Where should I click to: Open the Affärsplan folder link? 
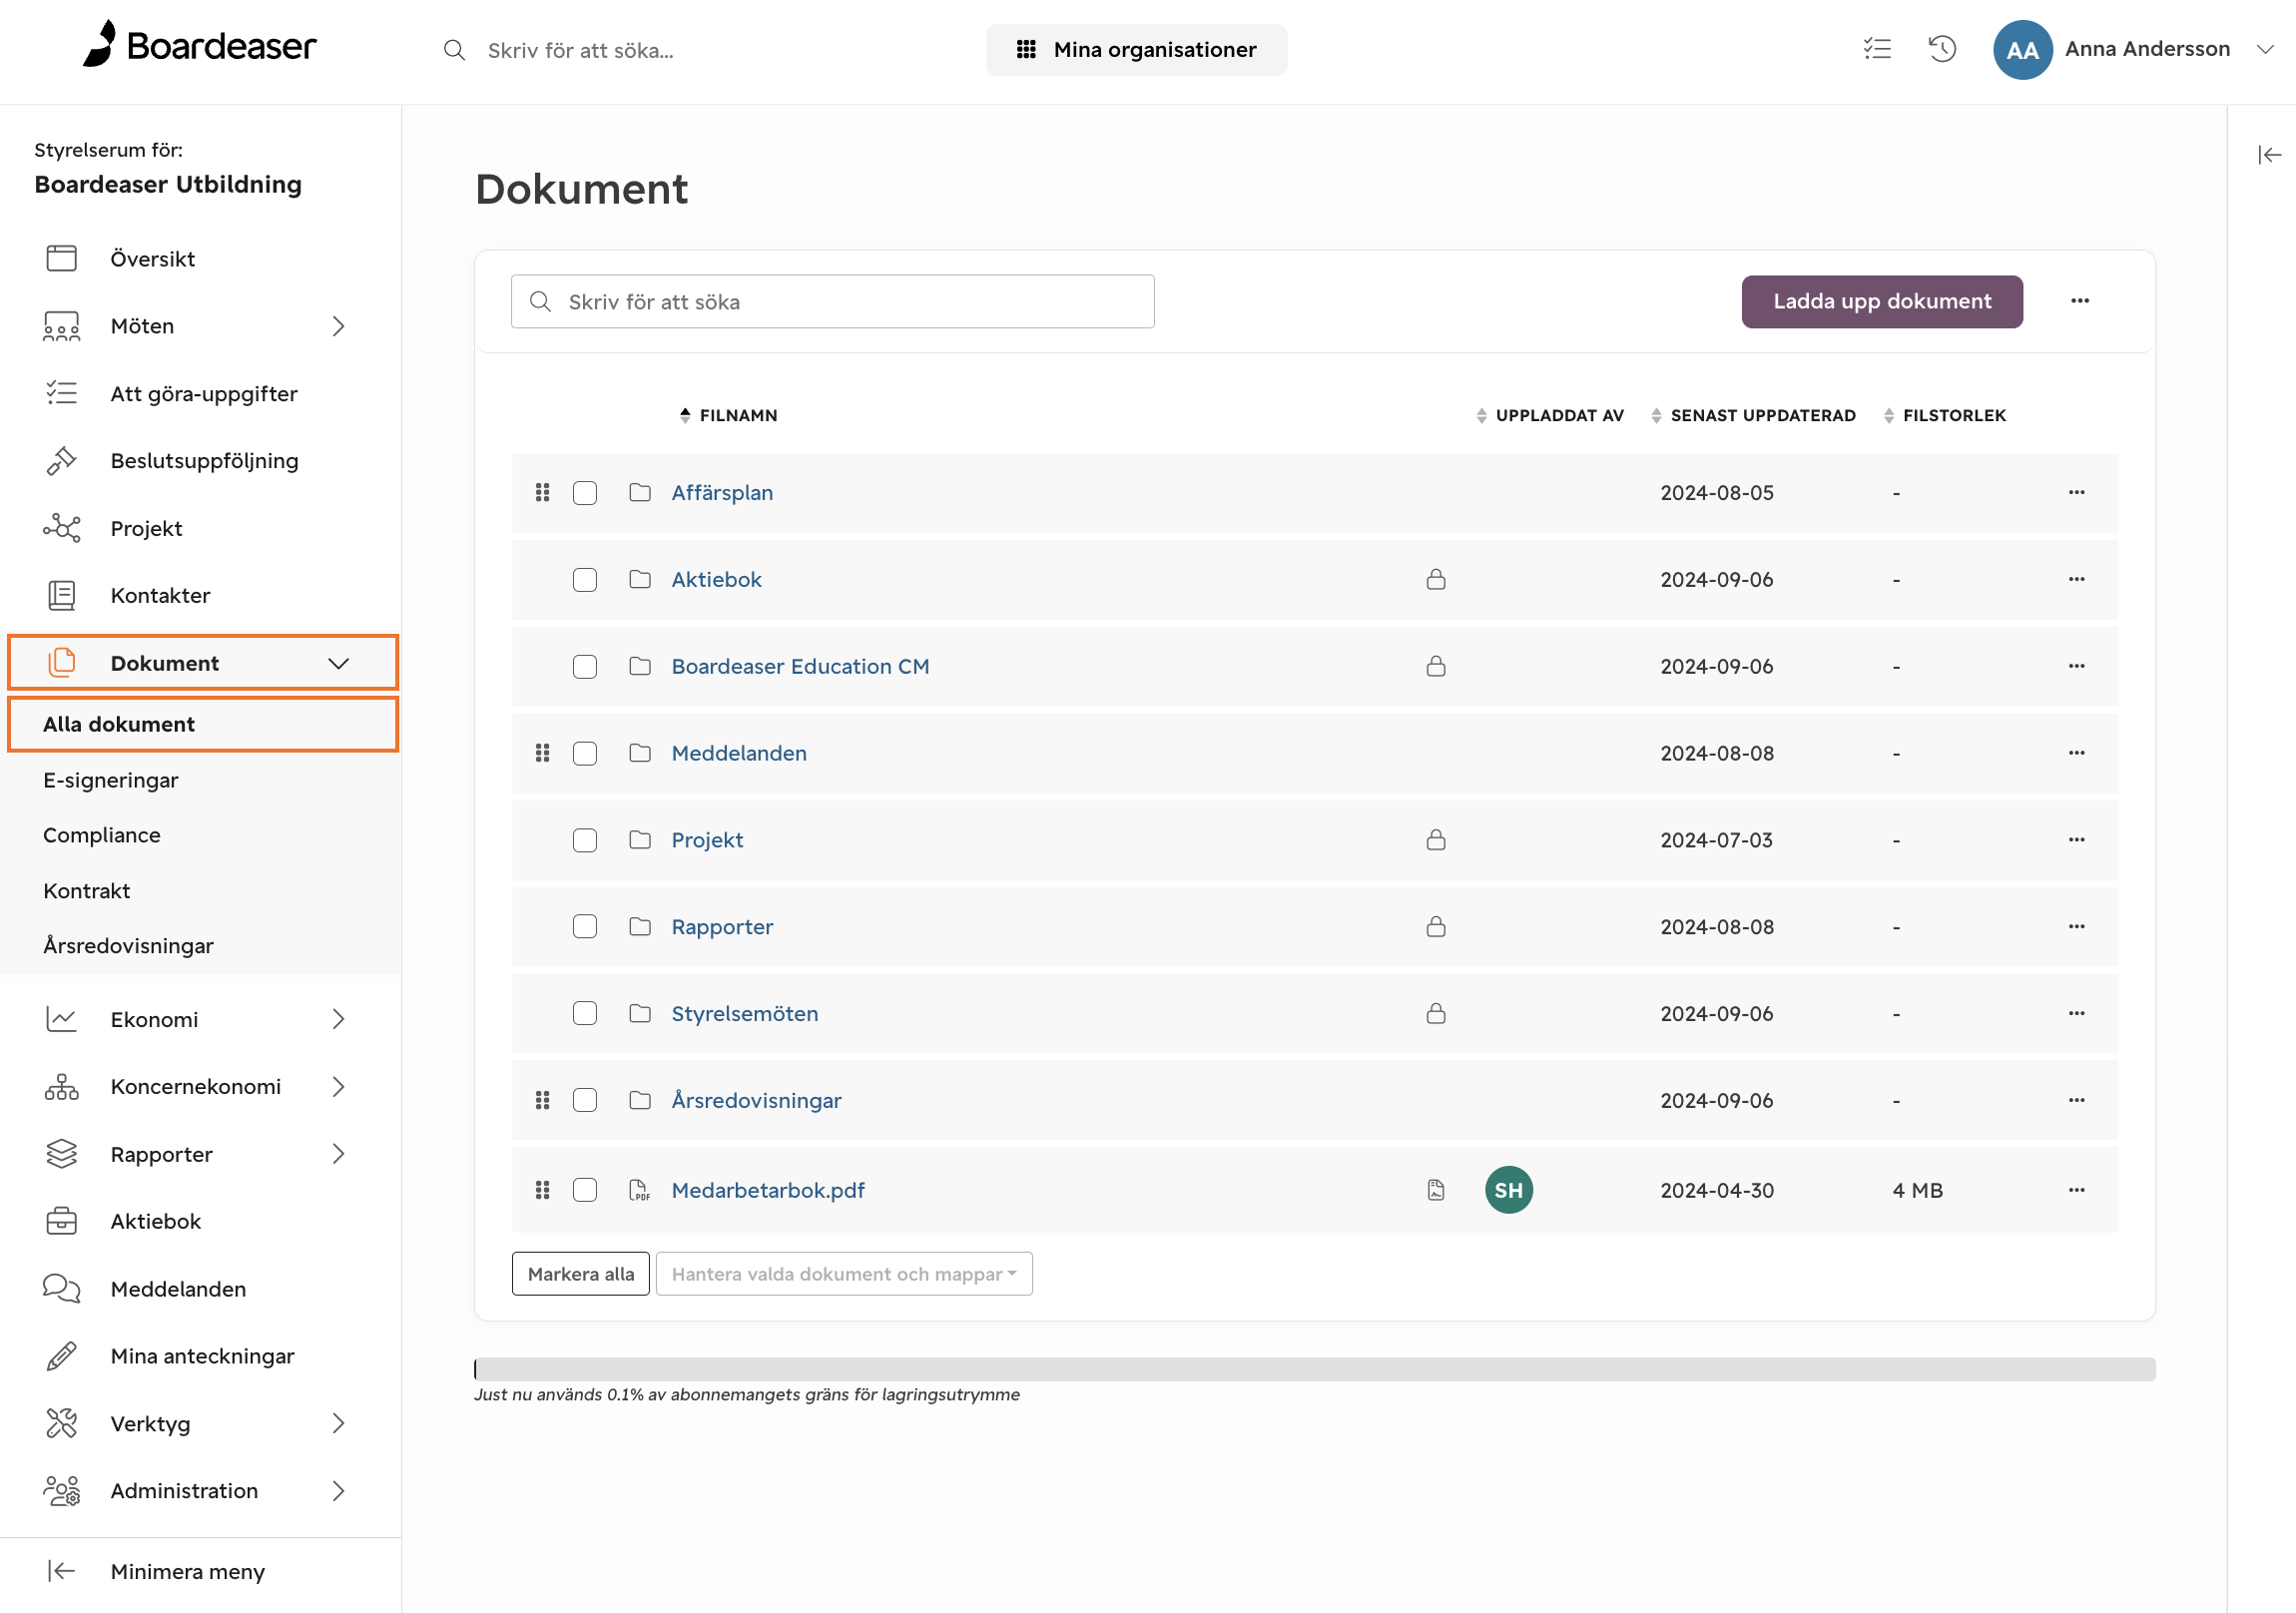[722, 492]
